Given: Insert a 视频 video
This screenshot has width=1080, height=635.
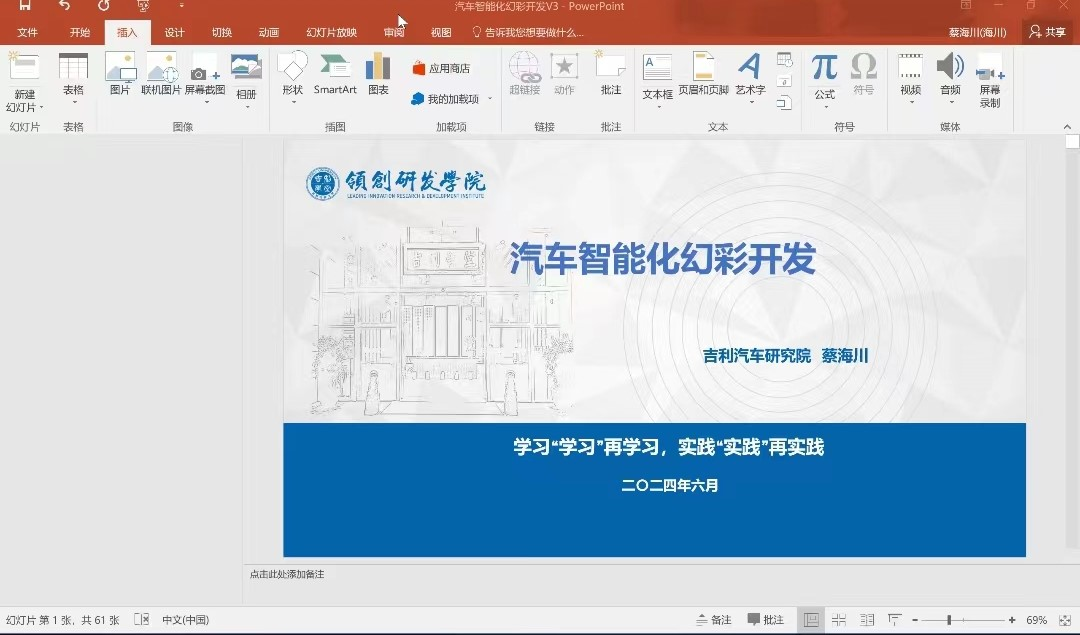Looking at the screenshot, I should click(911, 77).
